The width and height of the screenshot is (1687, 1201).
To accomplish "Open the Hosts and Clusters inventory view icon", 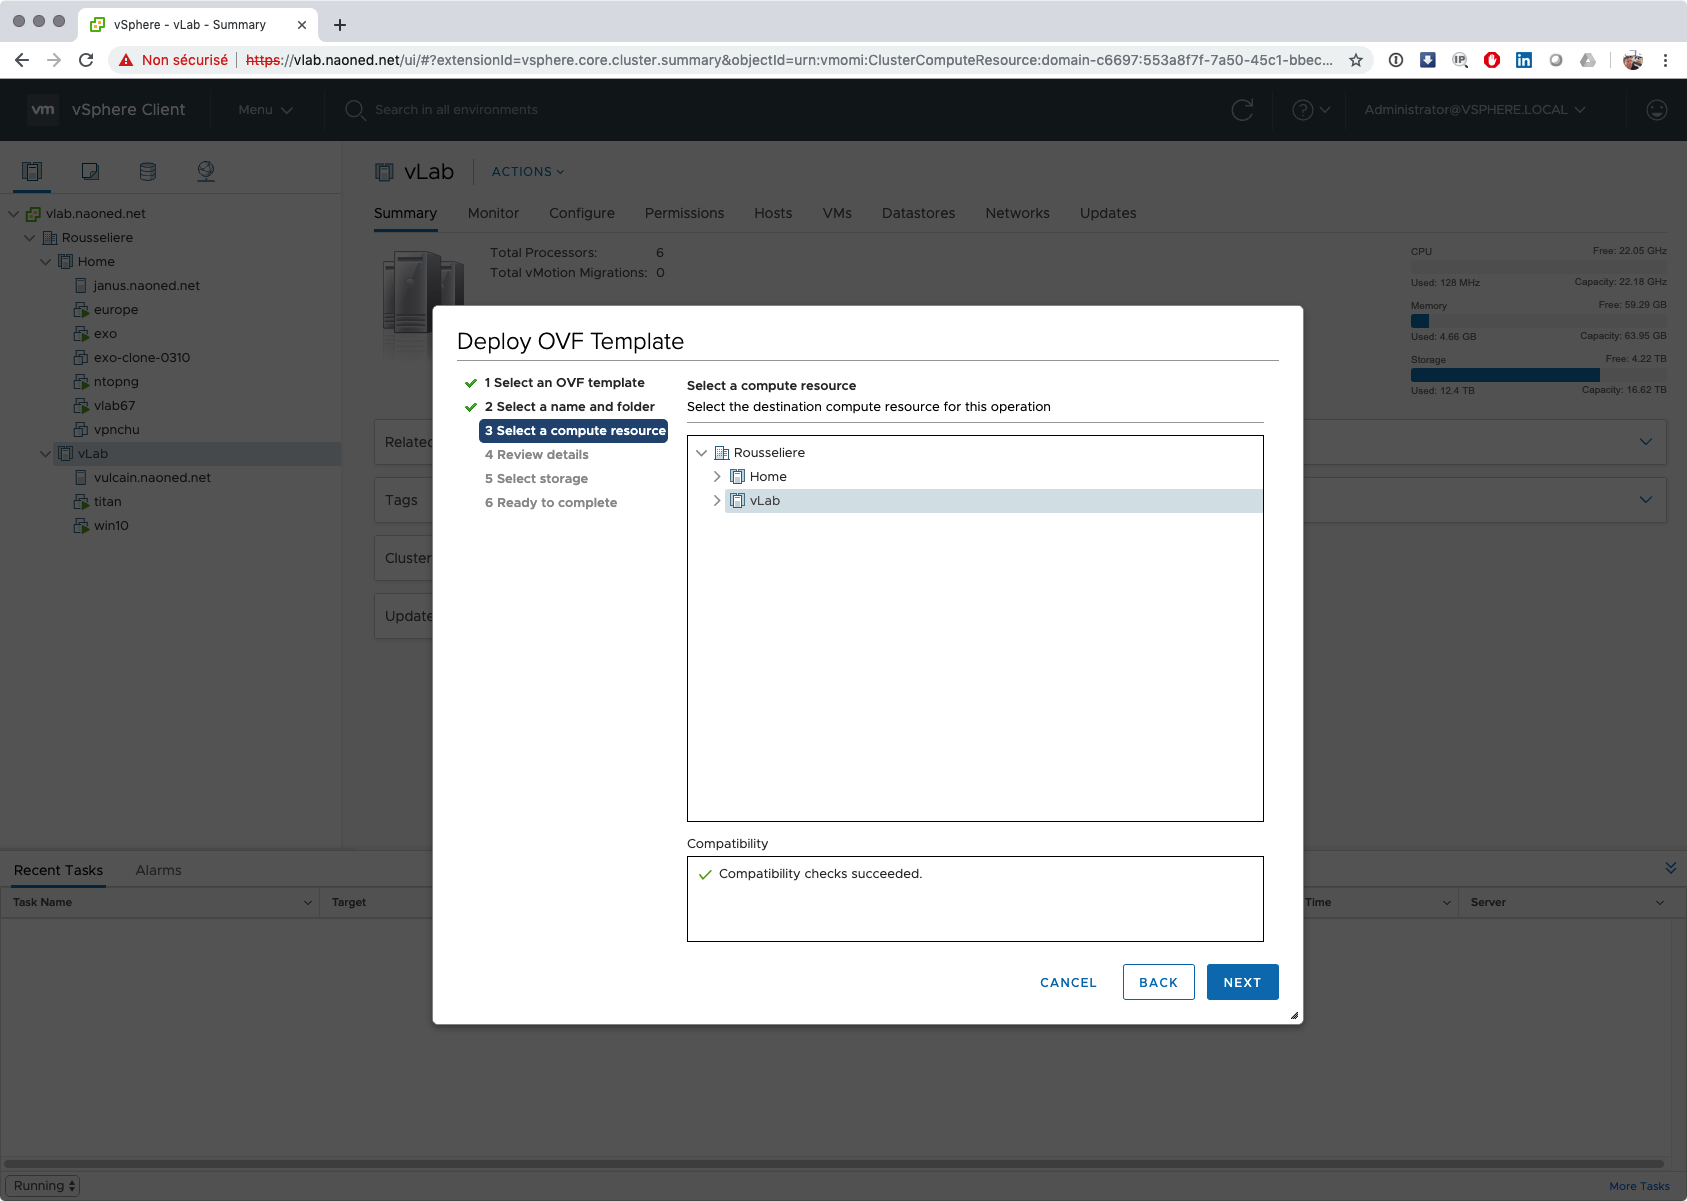I will coord(32,171).
